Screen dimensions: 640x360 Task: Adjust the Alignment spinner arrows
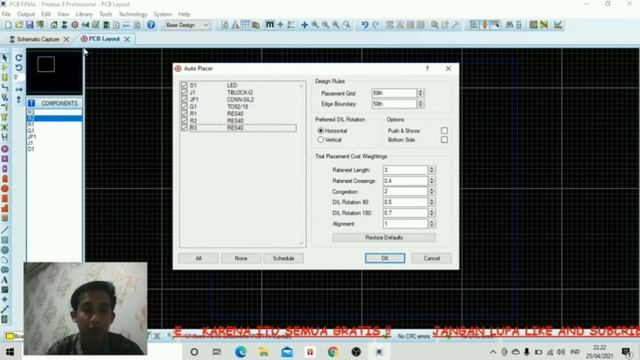[x=431, y=224]
